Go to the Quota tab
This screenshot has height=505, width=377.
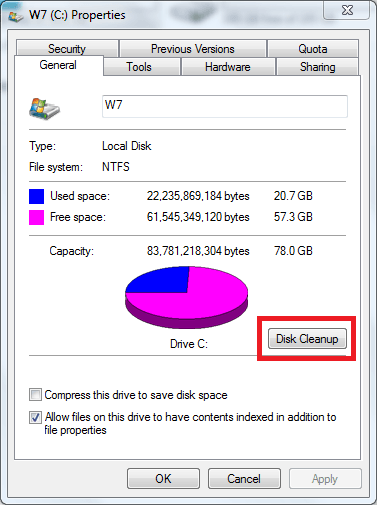(x=313, y=49)
